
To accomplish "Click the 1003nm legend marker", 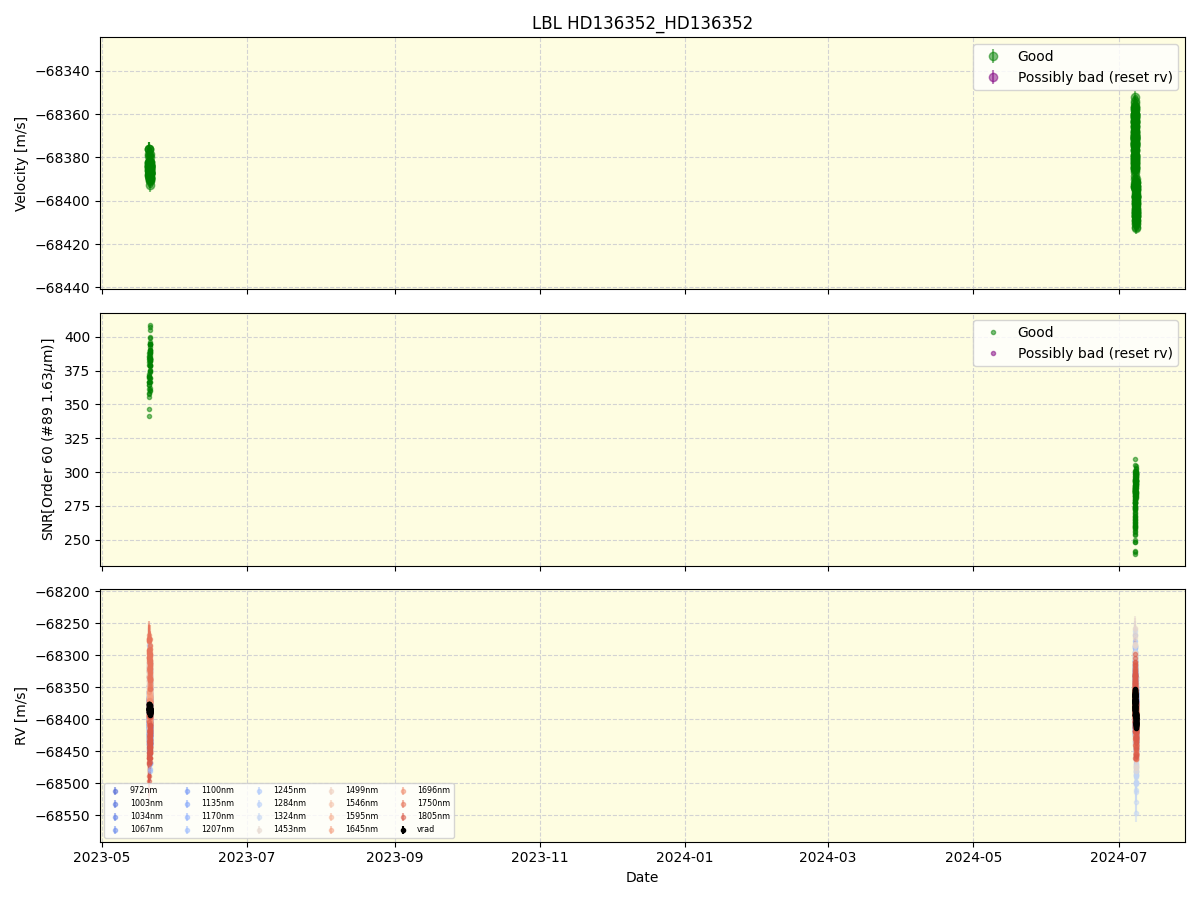I will (115, 804).
